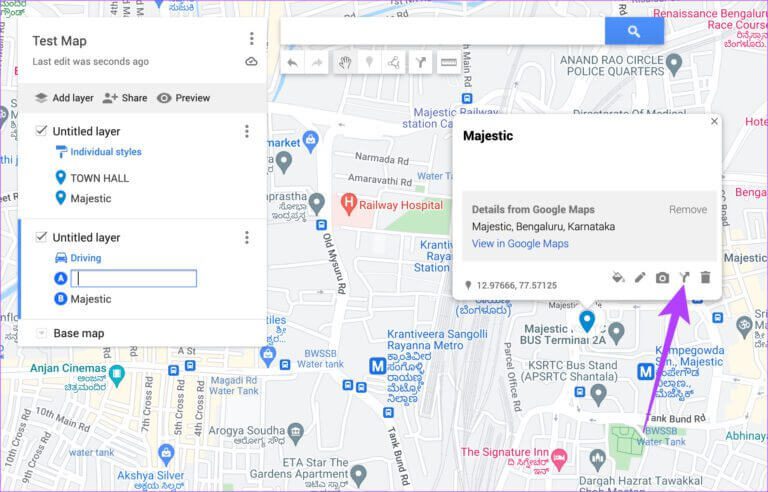Click Krantiveera Sangolli Rayanna Metro icon
This screenshot has width=768, height=492.
point(378,366)
